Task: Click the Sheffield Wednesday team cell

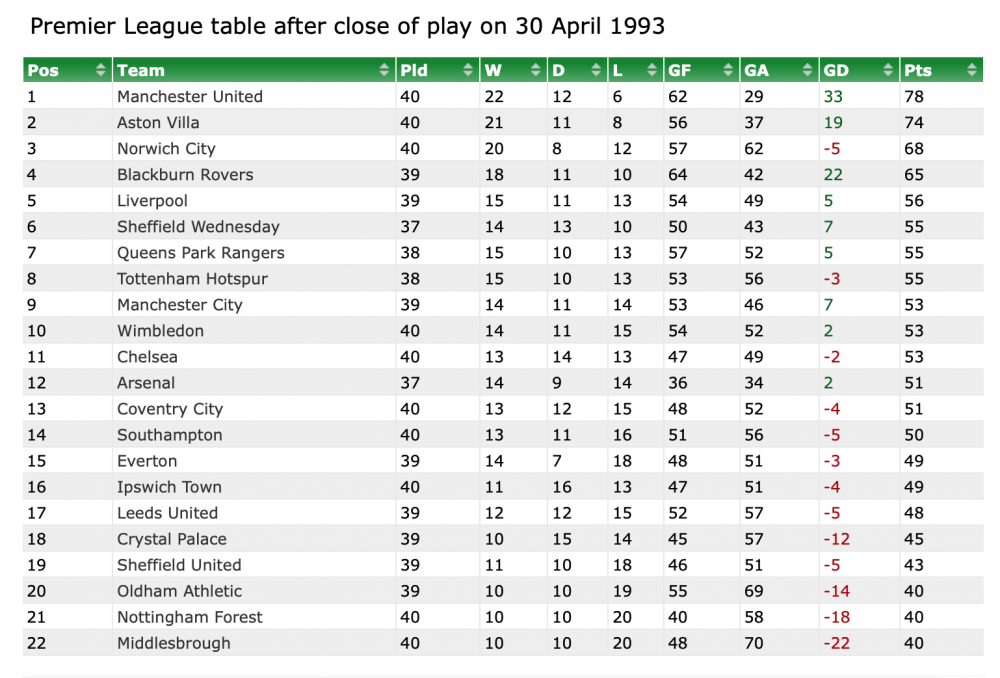Action: (198, 227)
